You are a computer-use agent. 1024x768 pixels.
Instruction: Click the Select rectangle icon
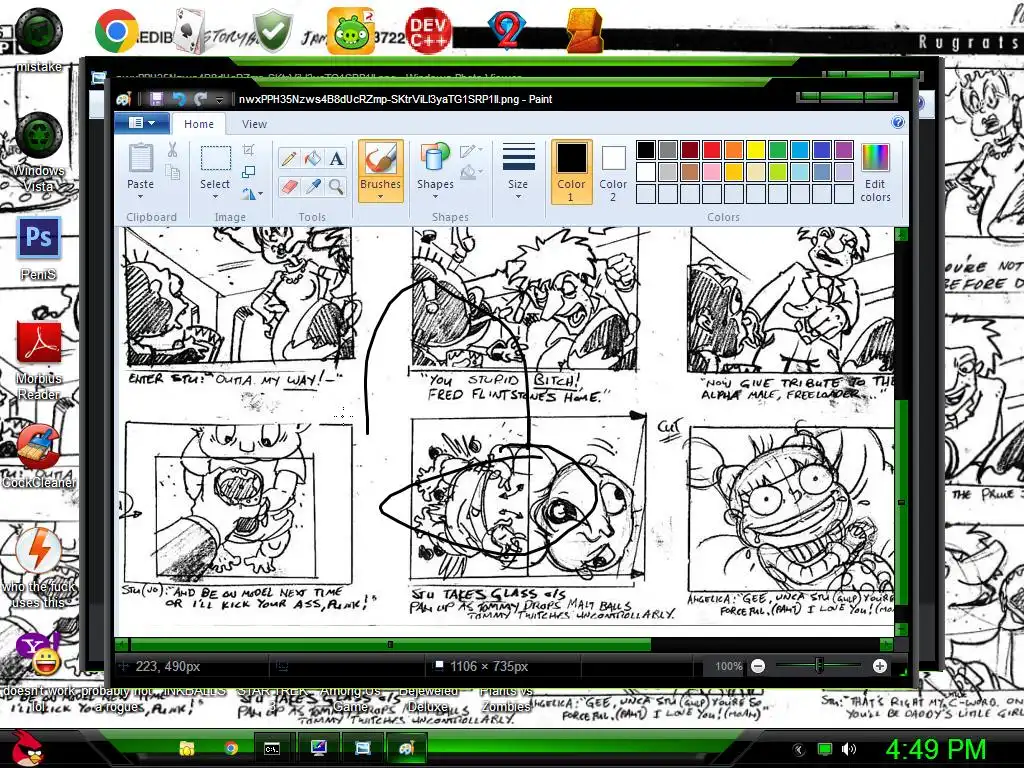(215, 159)
